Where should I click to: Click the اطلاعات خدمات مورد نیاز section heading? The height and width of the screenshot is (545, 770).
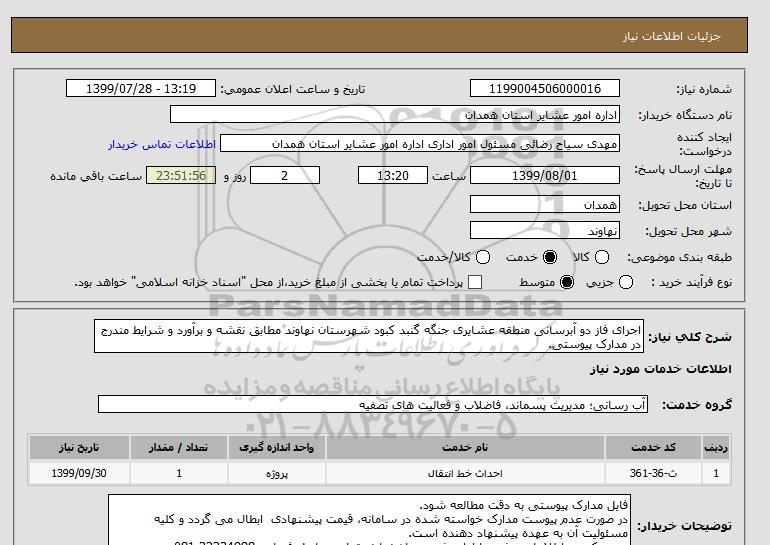pyautogui.click(x=660, y=369)
